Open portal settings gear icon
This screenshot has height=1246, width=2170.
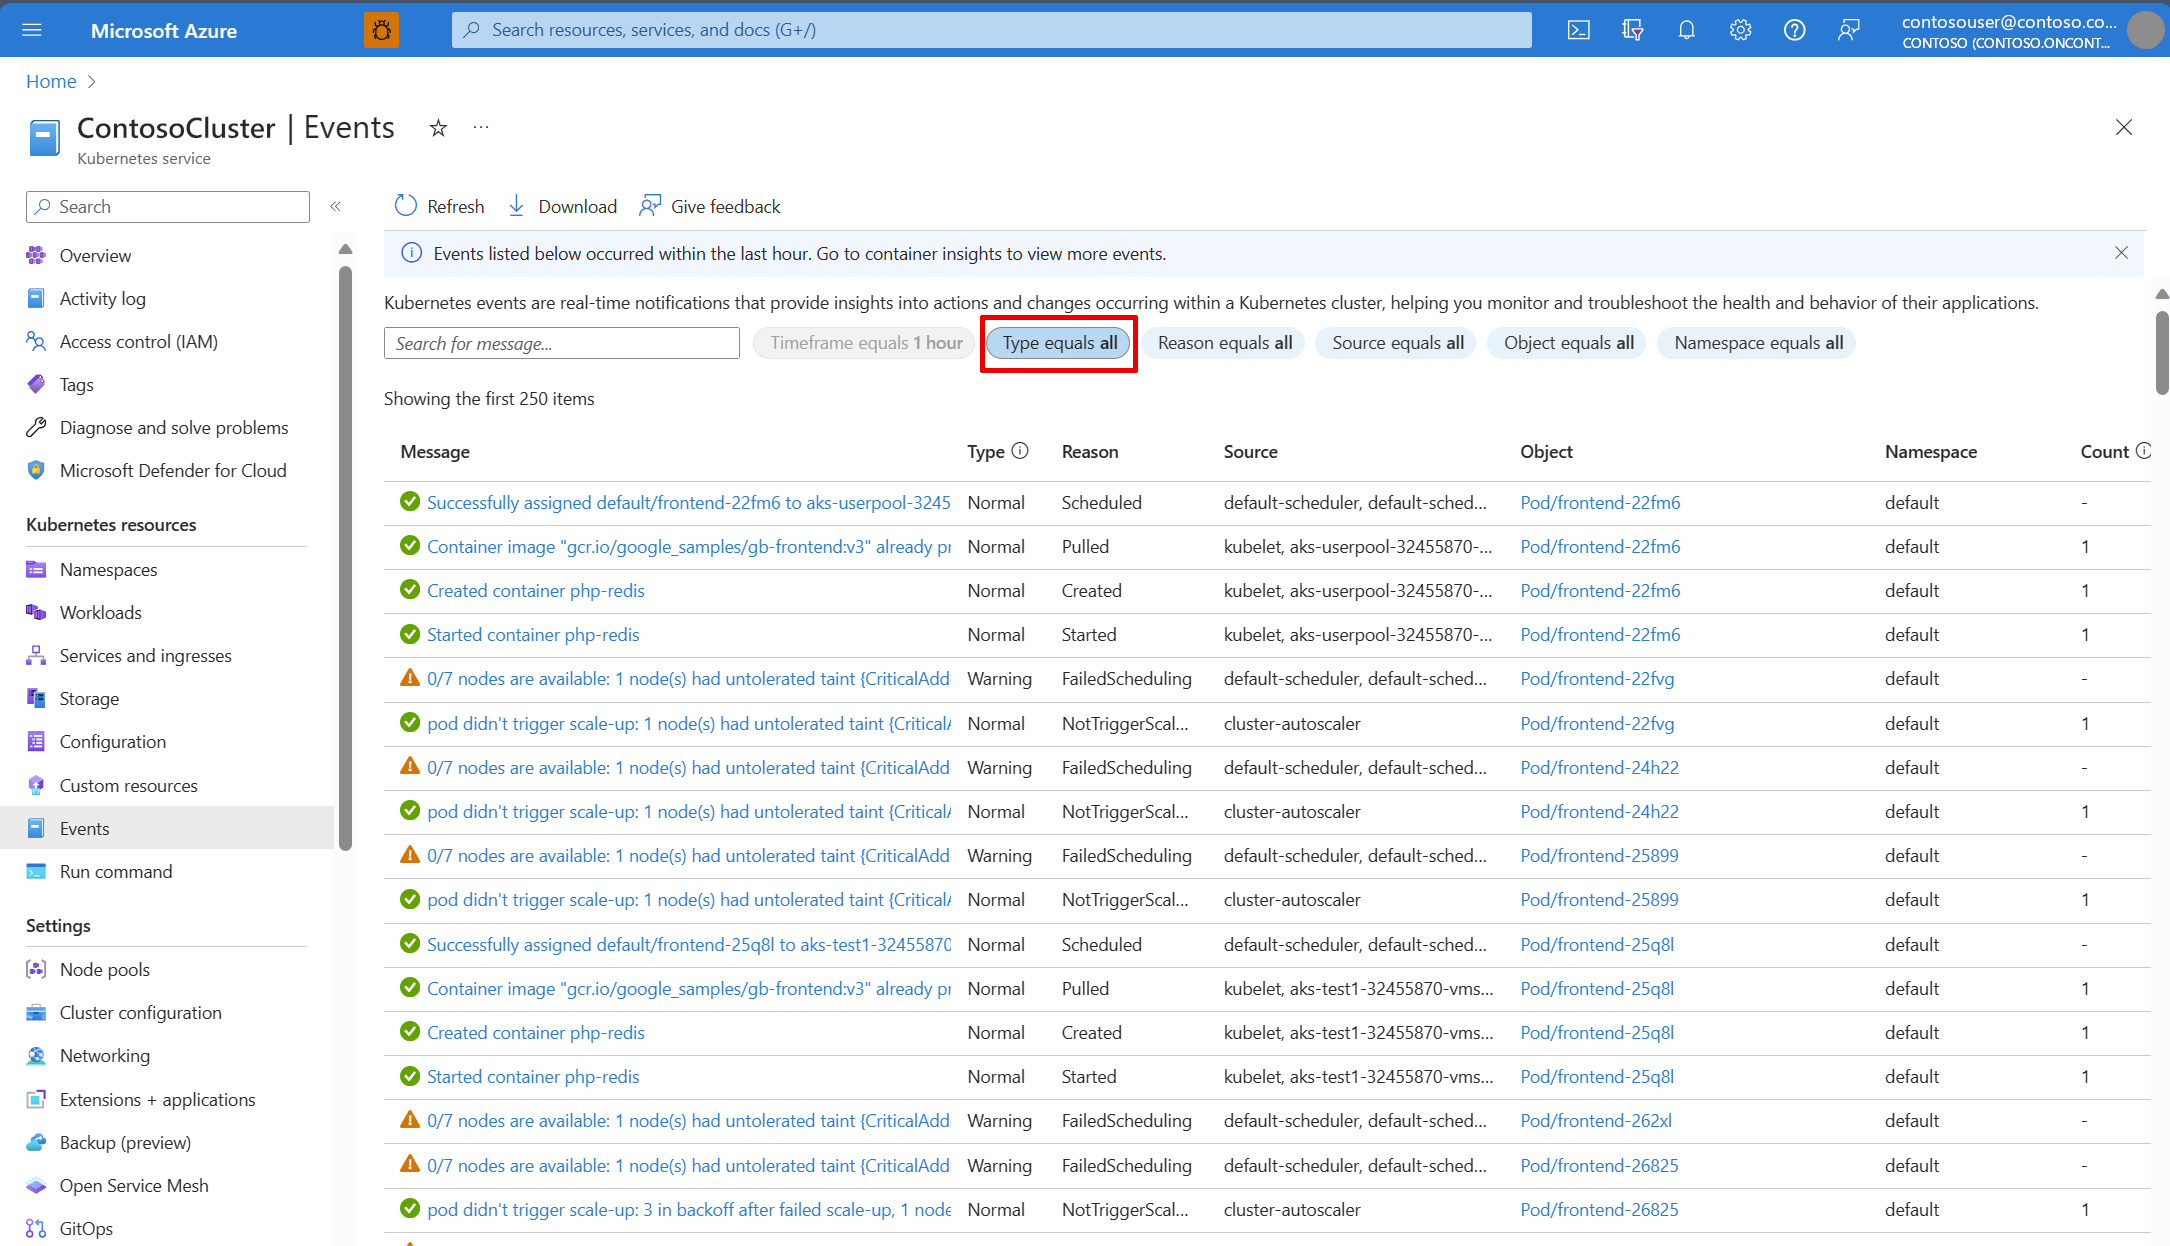pos(1740,30)
